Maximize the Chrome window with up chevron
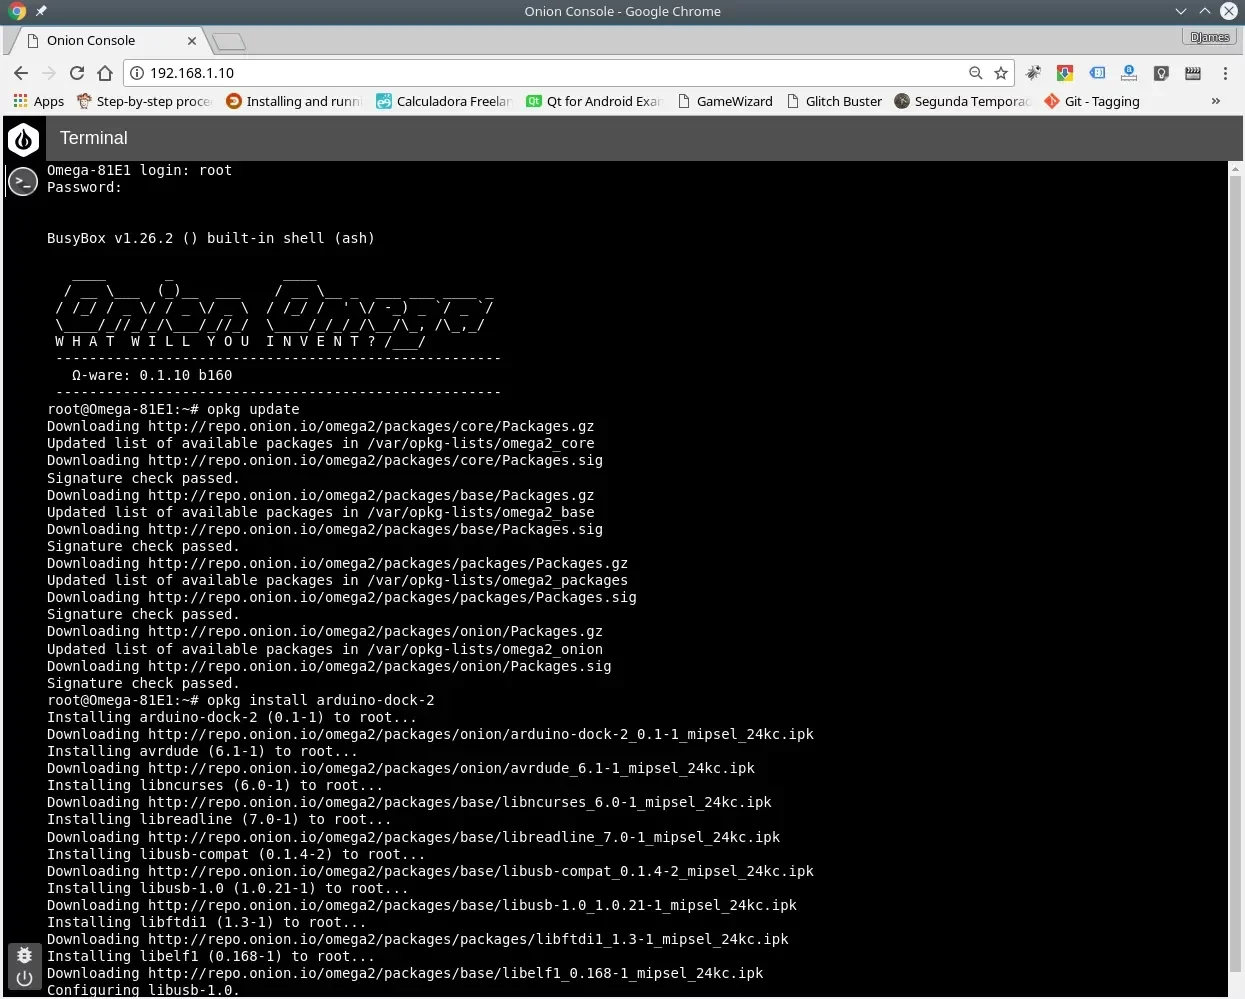 1205,11
